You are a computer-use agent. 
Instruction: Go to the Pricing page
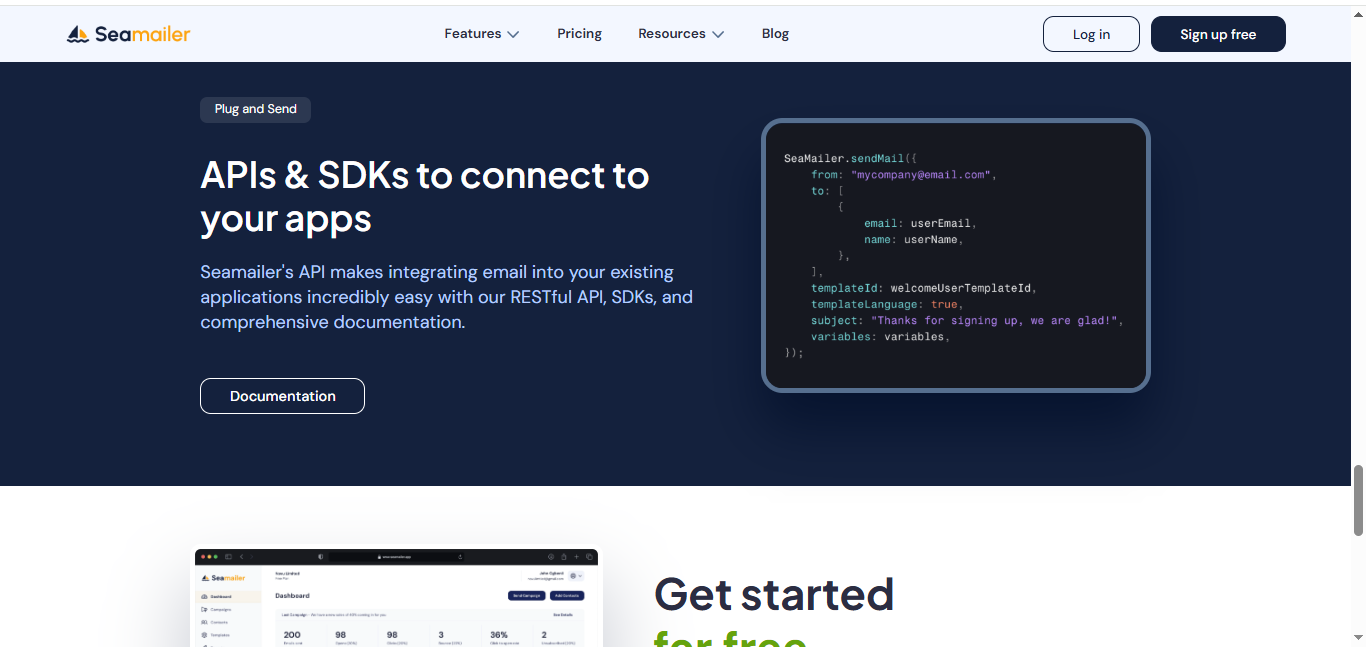point(579,34)
